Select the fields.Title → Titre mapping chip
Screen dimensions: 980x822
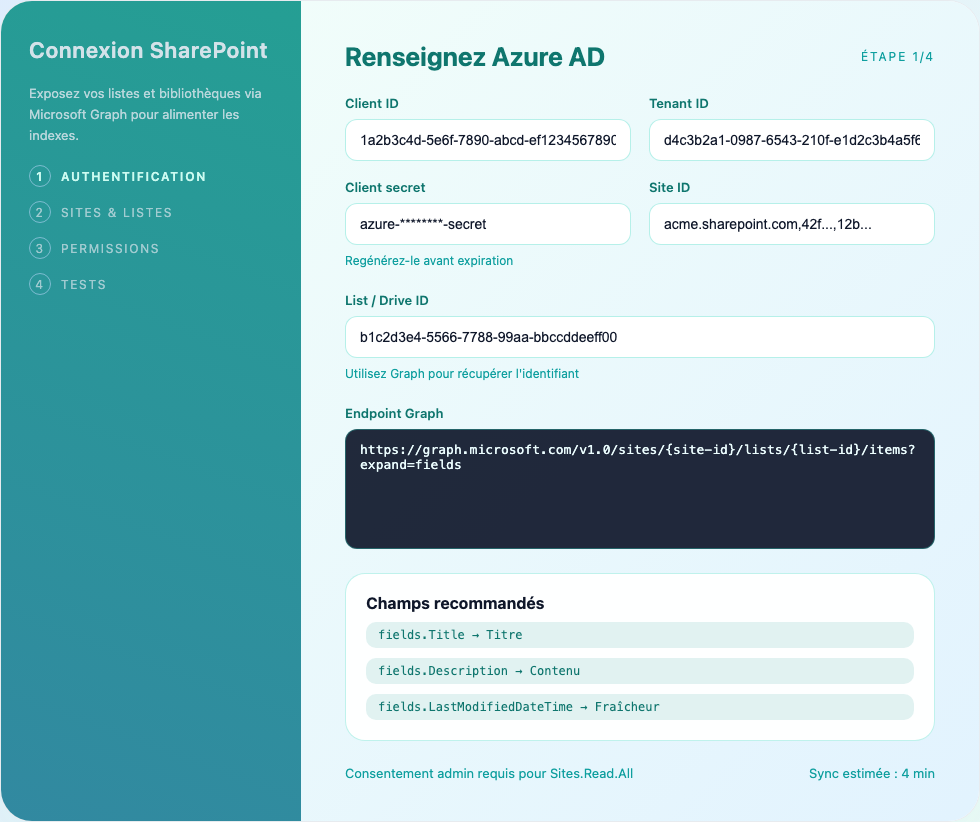click(640, 635)
